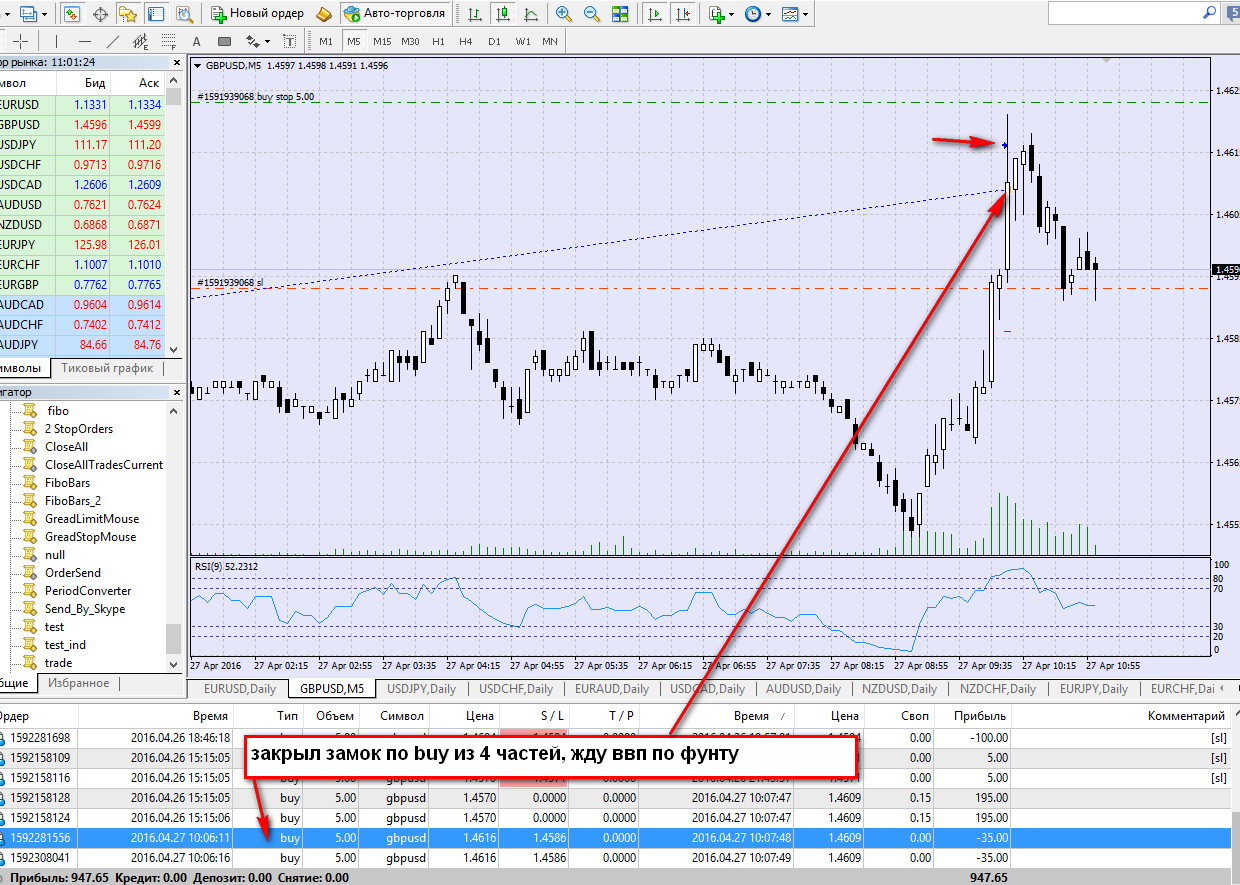
Task: Click the Market Watch scrollbar thumb
Action: click(x=174, y=97)
